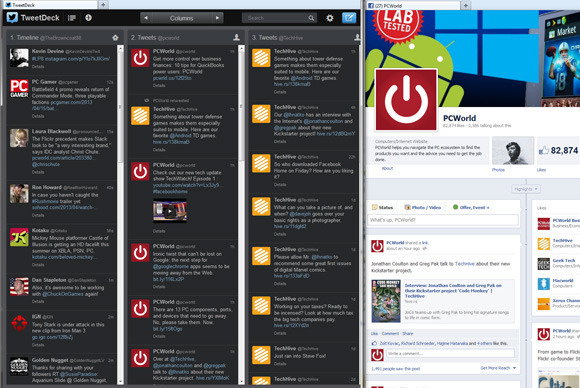
Task: Open Details under PCWorld QuickBooks tweet
Action: pos(159,85)
